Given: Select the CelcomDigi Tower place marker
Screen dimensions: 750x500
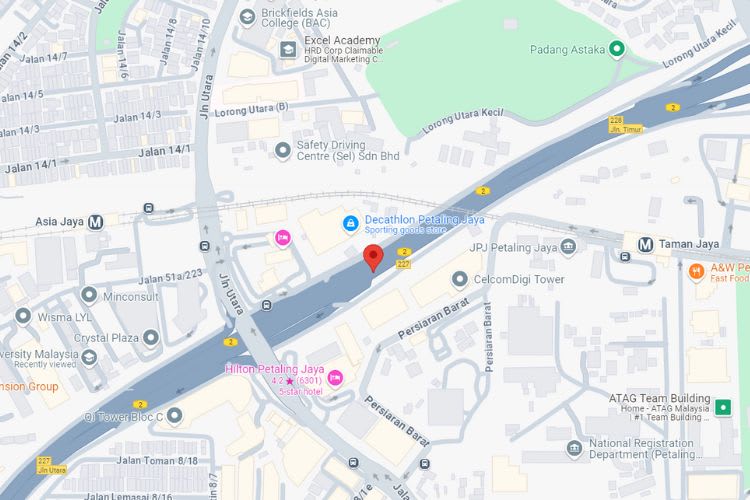Looking at the screenshot, I should click(460, 279).
